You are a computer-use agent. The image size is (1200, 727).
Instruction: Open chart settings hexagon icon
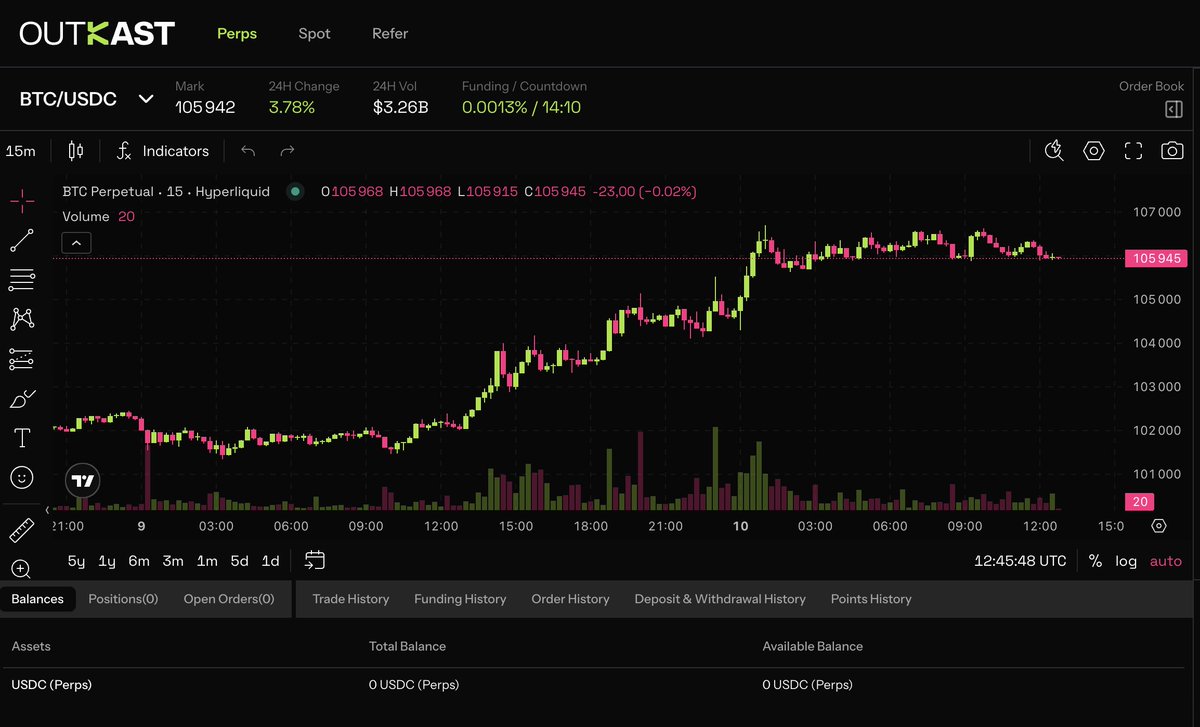point(1094,151)
